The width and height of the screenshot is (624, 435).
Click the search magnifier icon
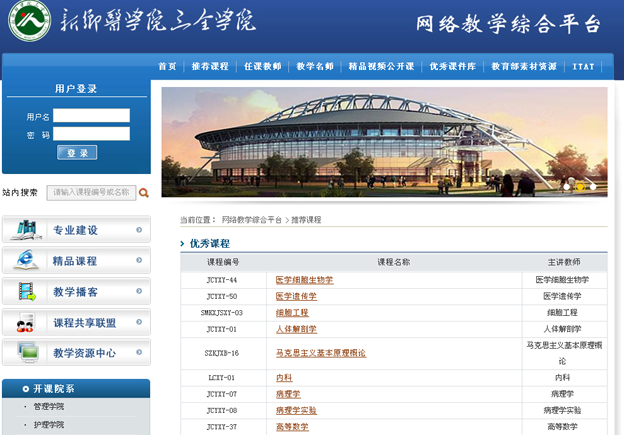(x=144, y=193)
